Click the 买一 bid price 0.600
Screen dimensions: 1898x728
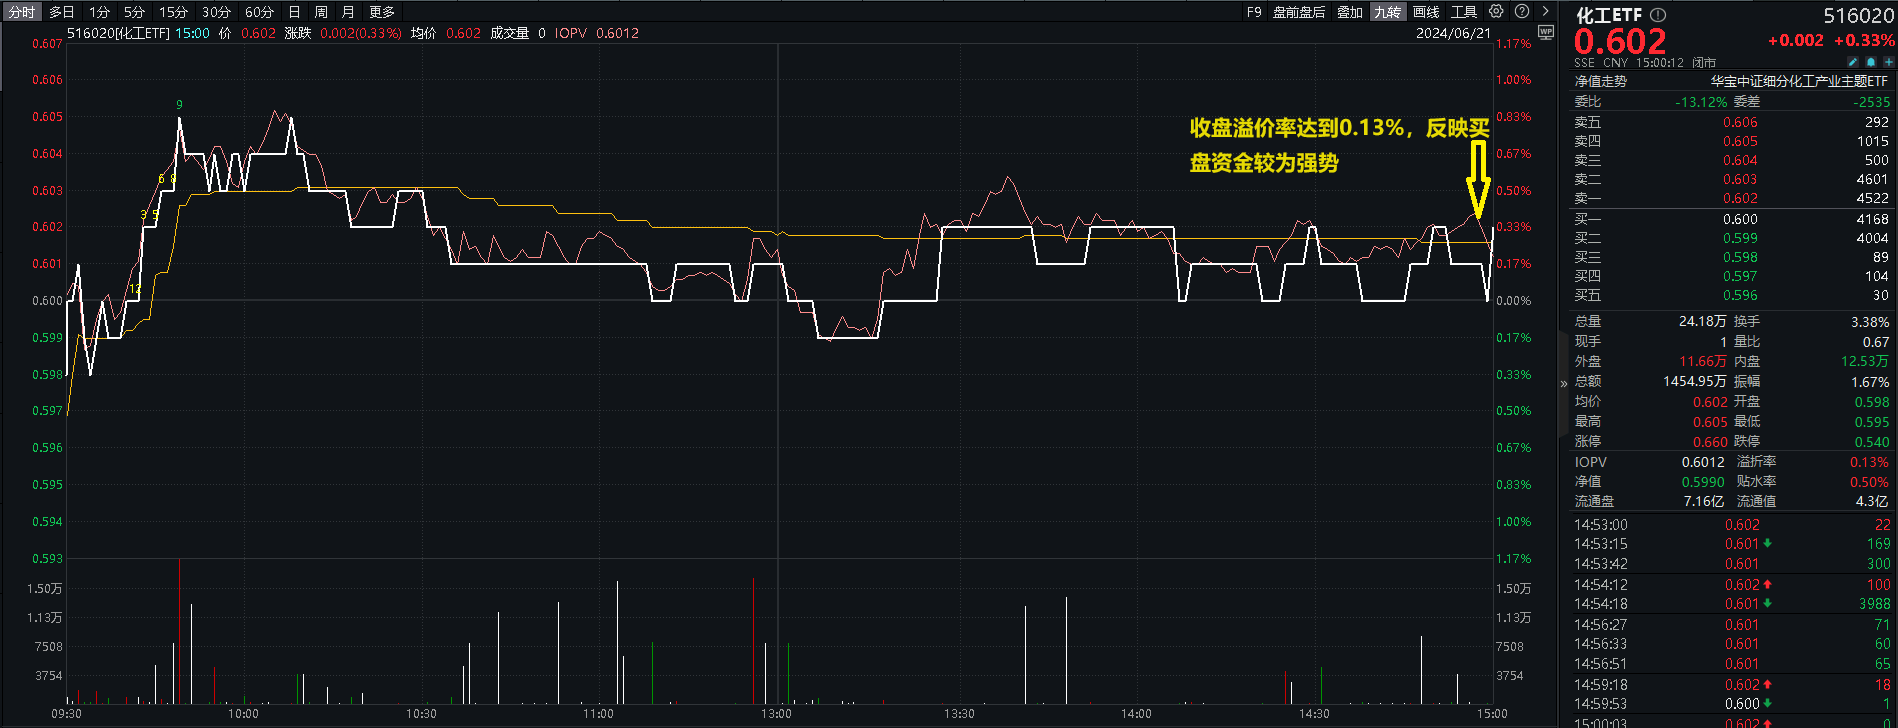1740,219
